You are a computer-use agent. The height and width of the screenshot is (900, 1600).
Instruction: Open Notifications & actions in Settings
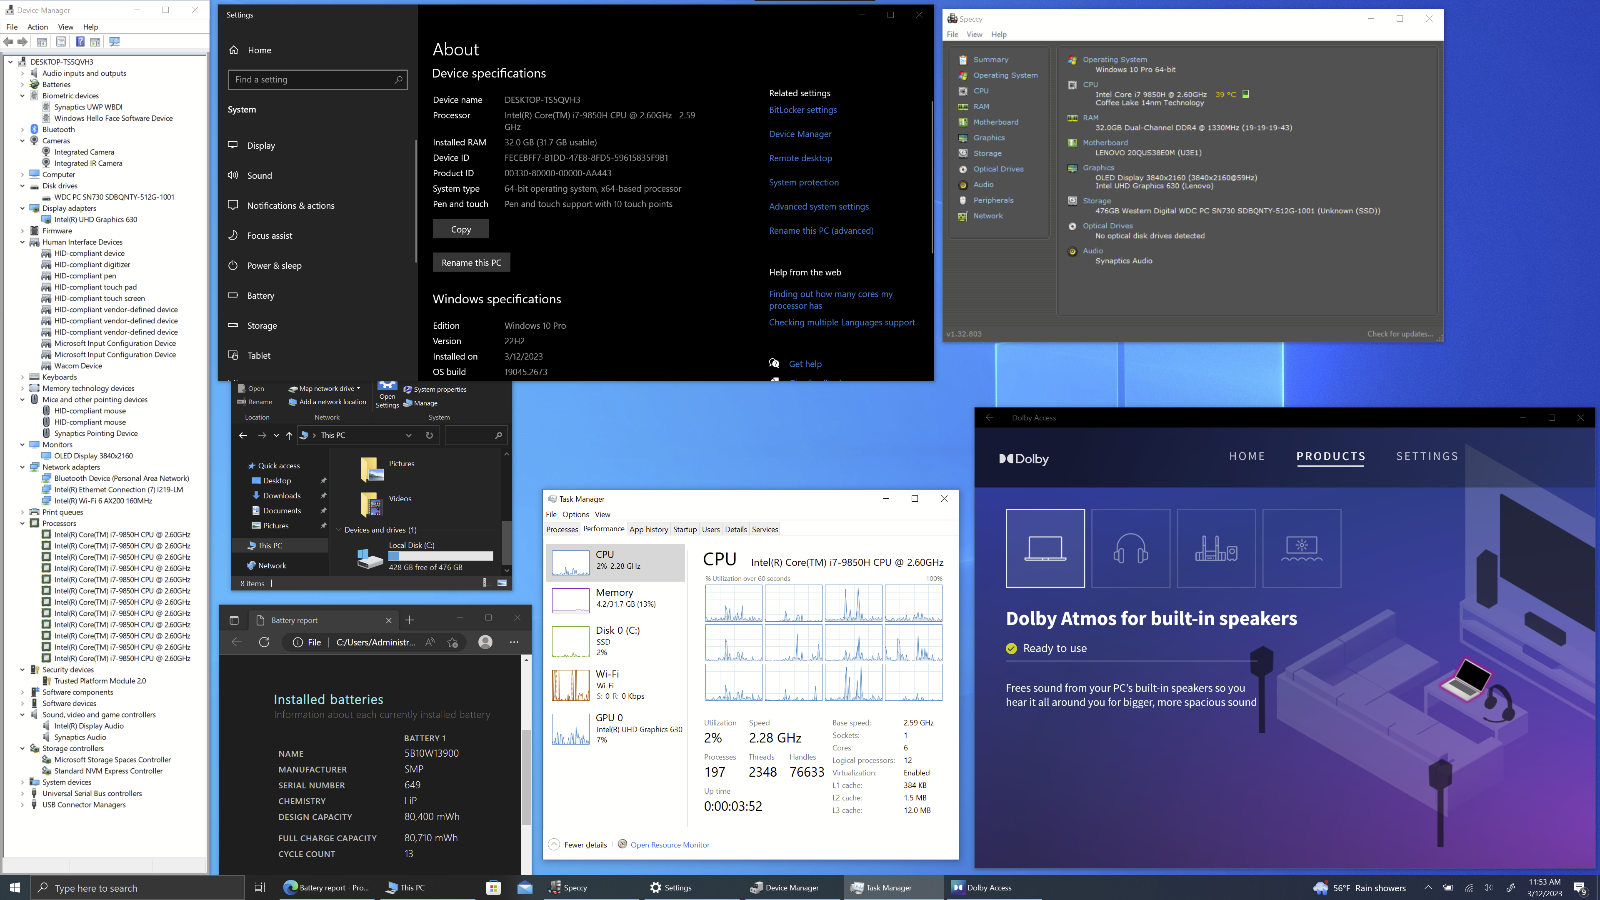pyautogui.click(x=291, y=206)
